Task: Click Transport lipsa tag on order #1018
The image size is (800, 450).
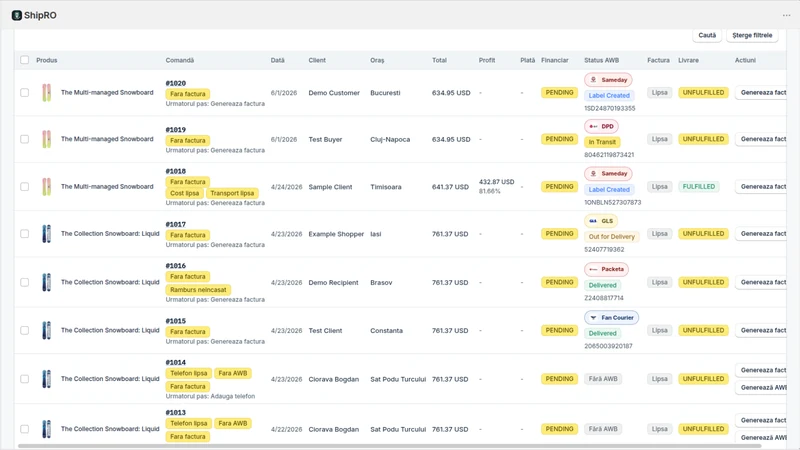Action: [232, 193]
